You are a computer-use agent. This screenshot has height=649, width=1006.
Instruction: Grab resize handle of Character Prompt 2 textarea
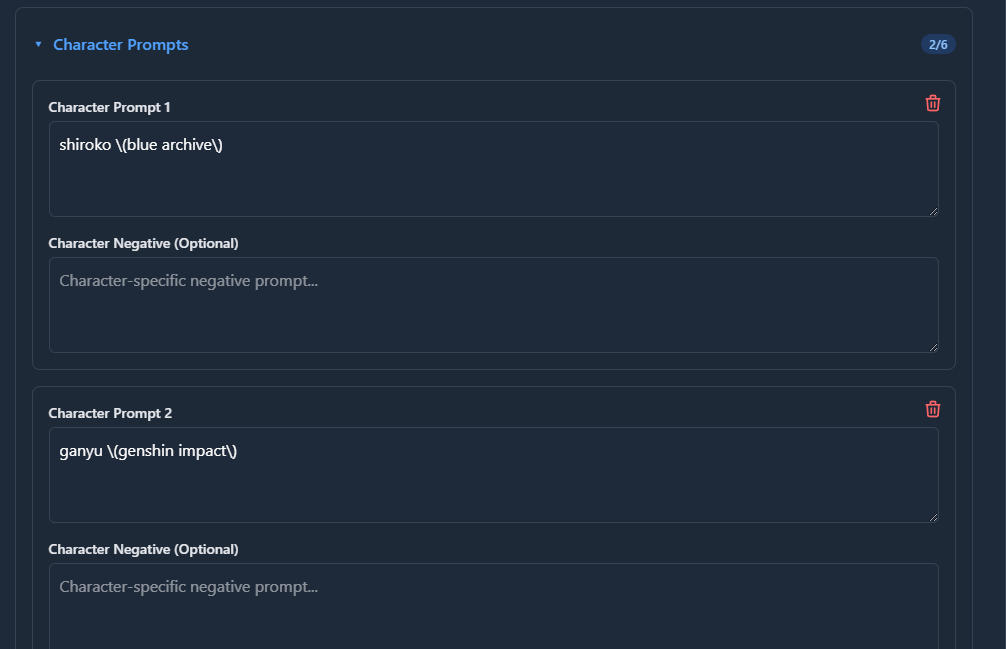click(x=934, y=518)
